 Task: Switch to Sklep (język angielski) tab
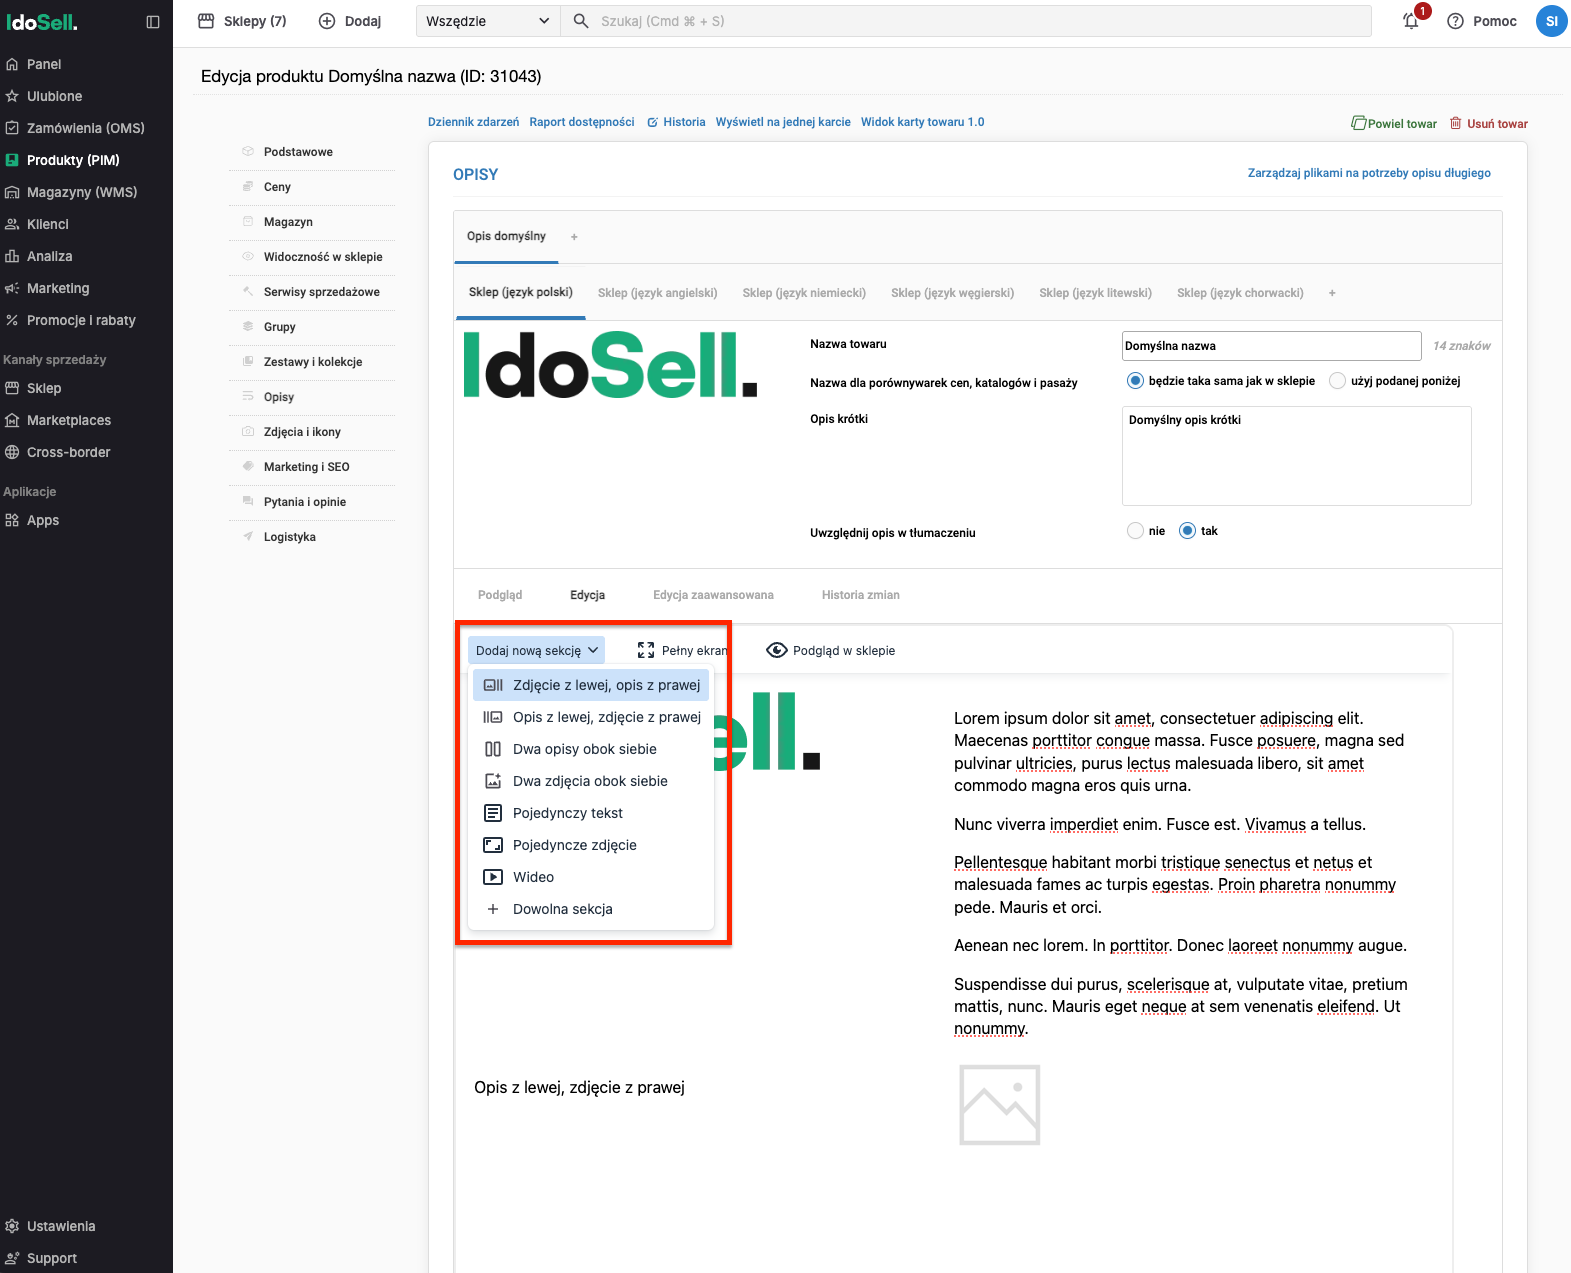(x=657, y=293)
